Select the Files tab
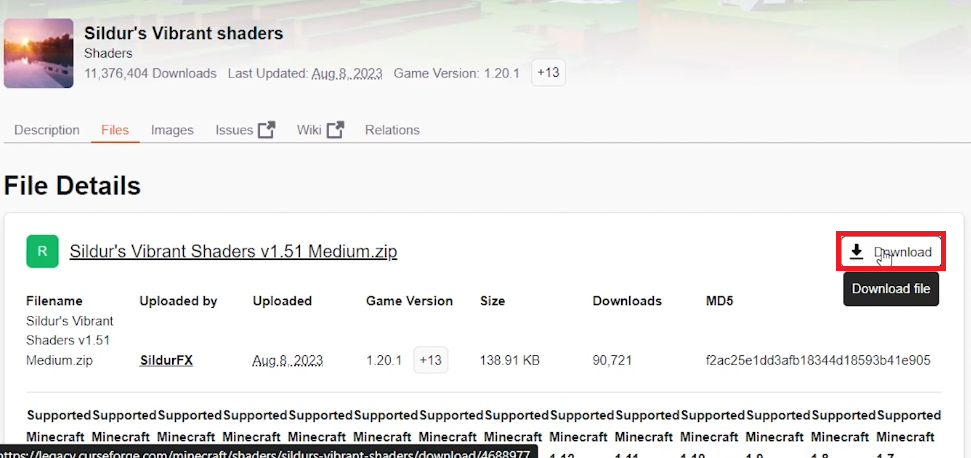The height and width of the screenshot is (458, 971). tap(115, 130)
